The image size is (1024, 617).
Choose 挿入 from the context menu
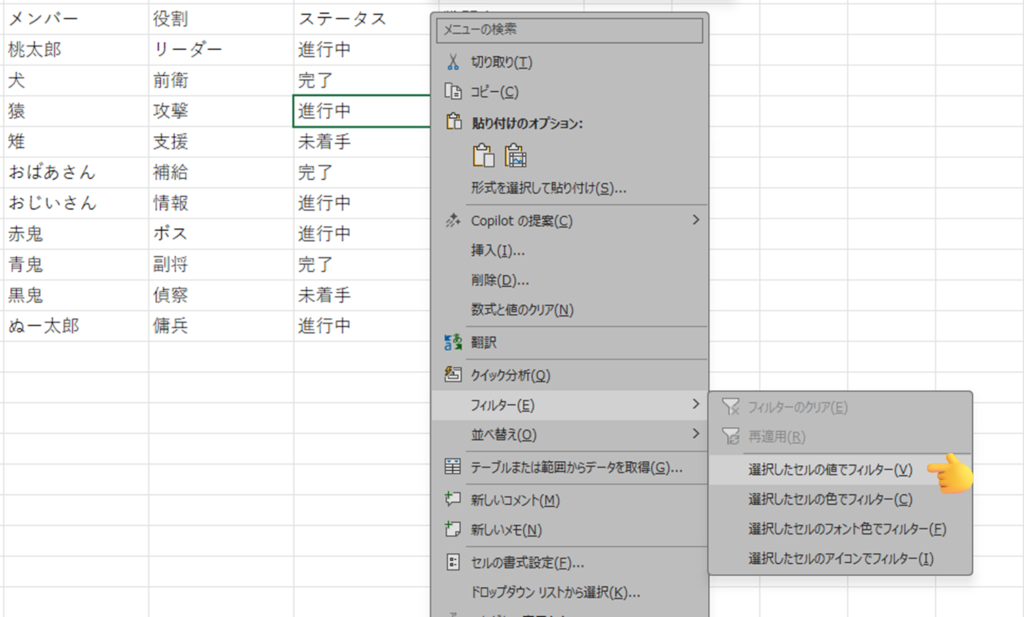coord(498,250)
